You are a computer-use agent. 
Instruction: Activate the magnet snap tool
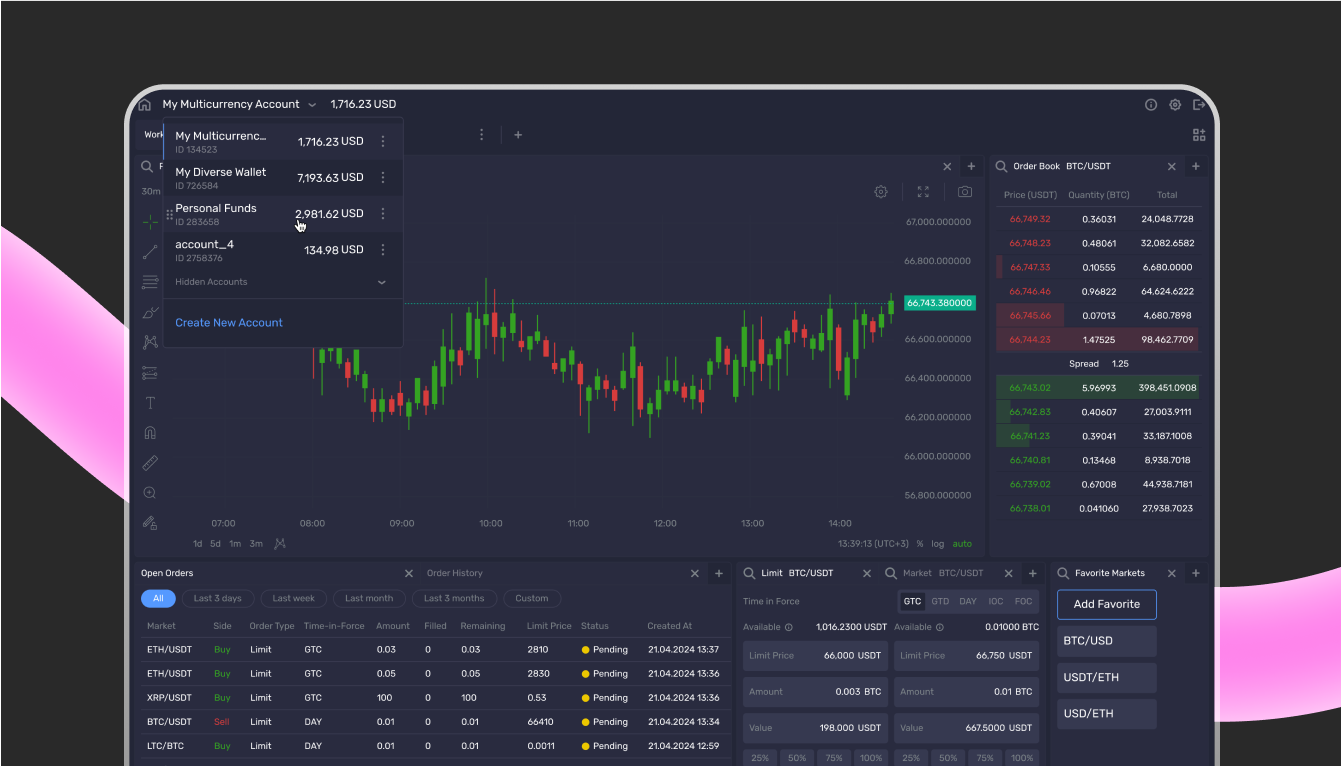click(x=150, y=433)
